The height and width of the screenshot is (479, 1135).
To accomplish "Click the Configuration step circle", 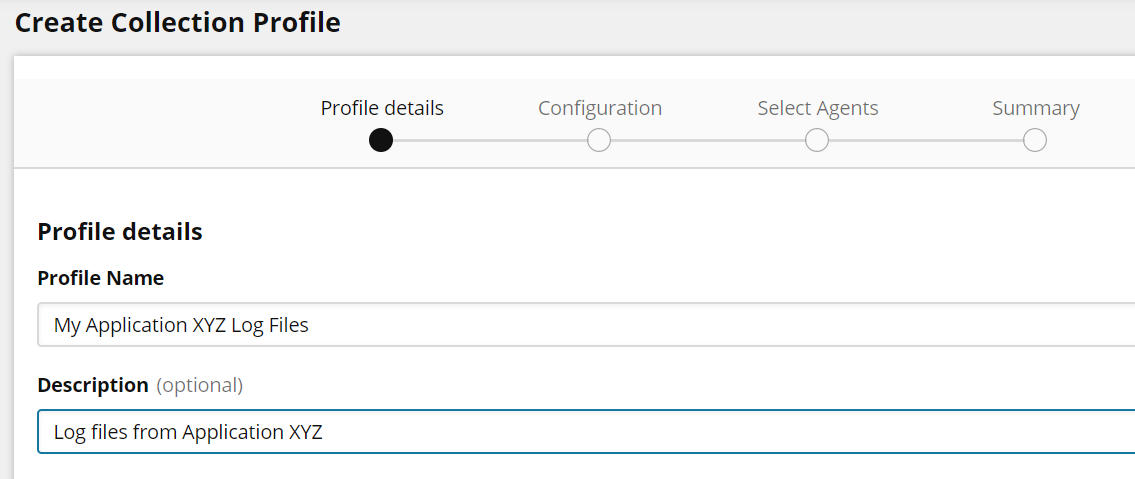I will [599, 140].
